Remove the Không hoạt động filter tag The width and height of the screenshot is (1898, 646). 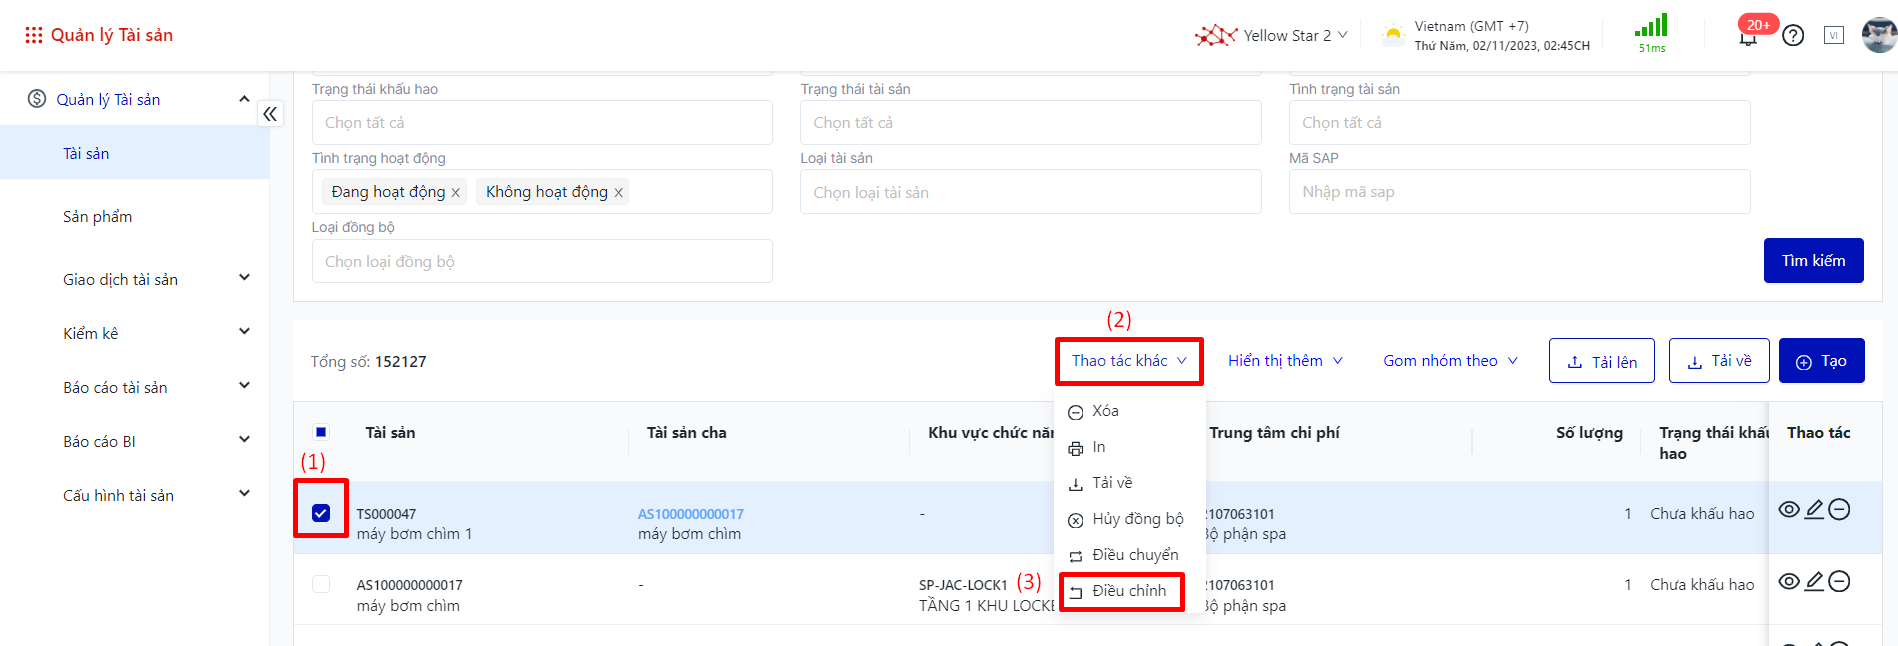[x=618, y=193]
